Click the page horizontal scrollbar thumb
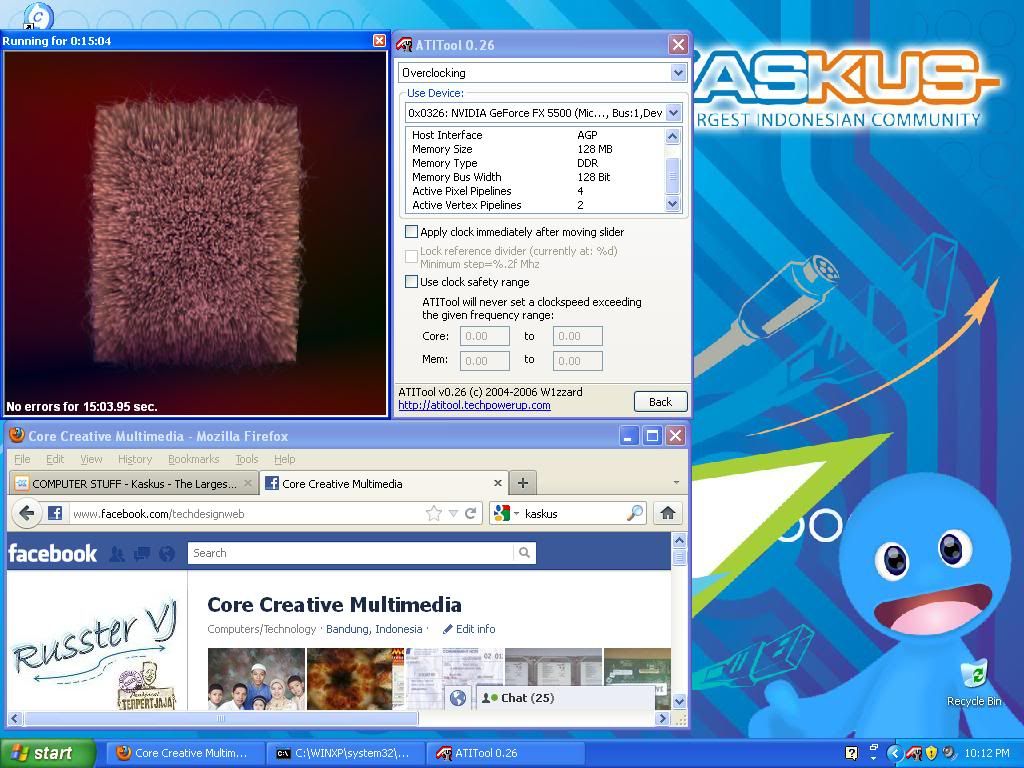The image size is (1024, 768). tap(221, 718)
